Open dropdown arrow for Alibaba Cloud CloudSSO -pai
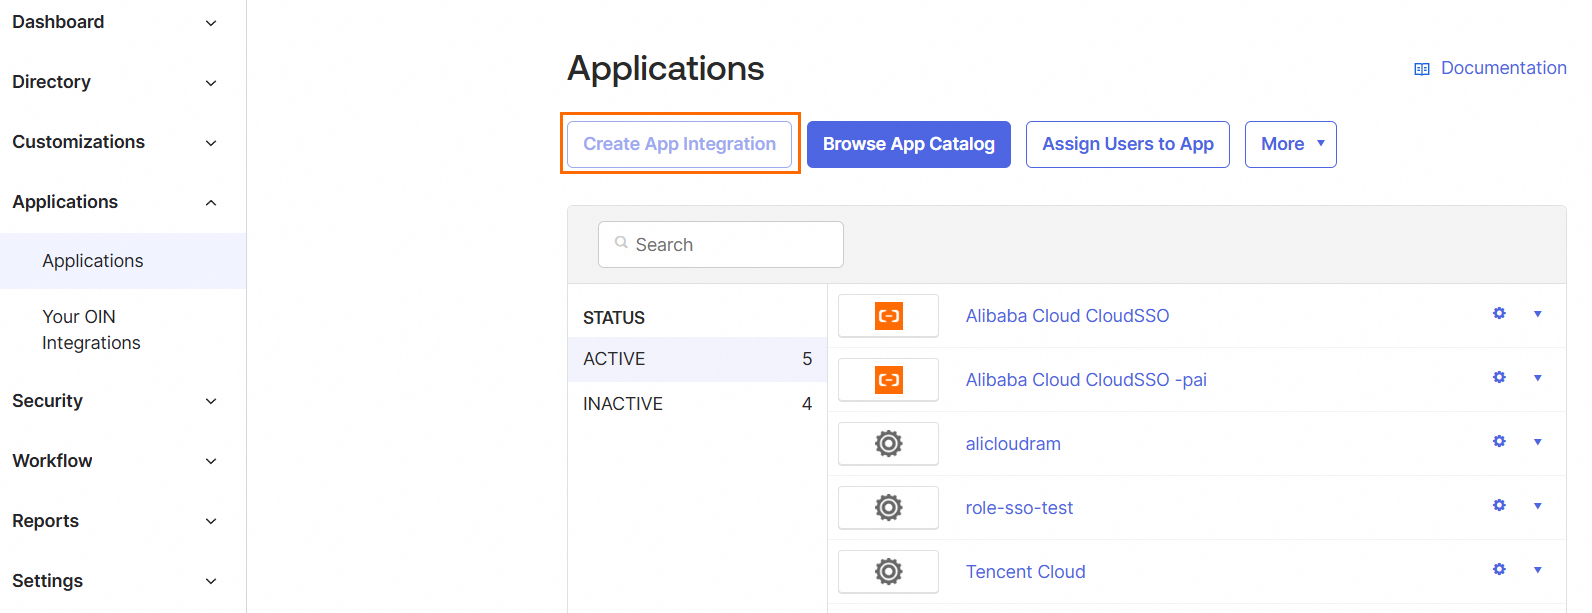 1537,378
